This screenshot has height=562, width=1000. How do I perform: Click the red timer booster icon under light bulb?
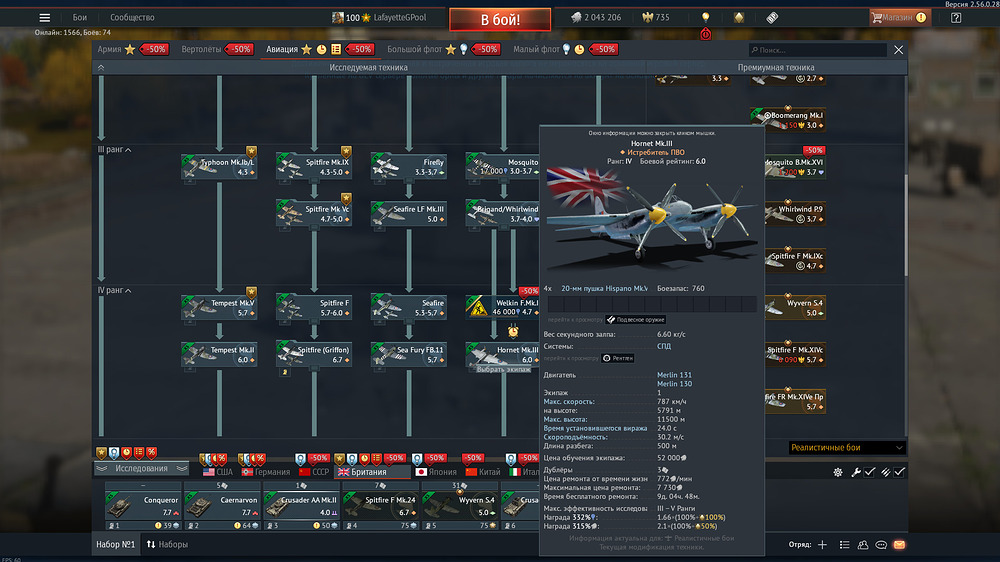point(705,34)
